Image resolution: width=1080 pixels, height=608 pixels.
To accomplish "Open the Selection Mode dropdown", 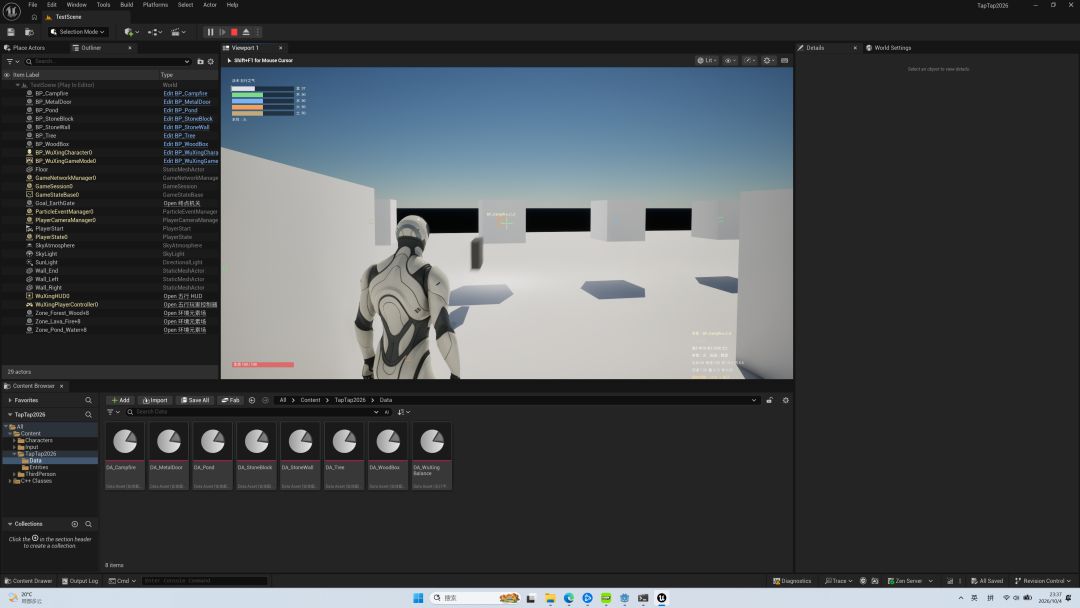I will click(78, 32).
